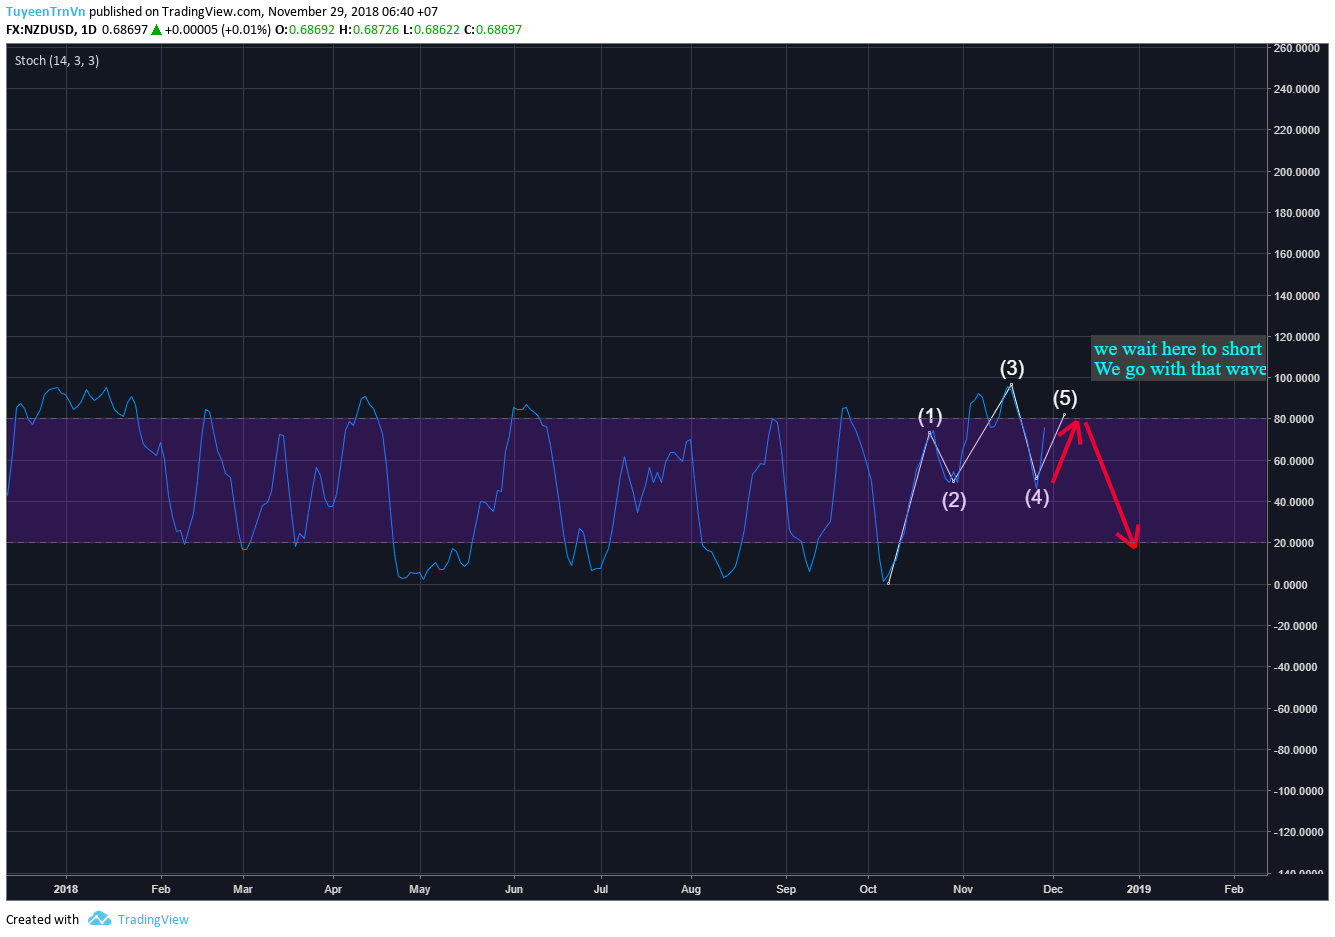Click the -40.0000 value on the price scale
The width and height of the screenshot is (1335, 937).
[1294, 667]
